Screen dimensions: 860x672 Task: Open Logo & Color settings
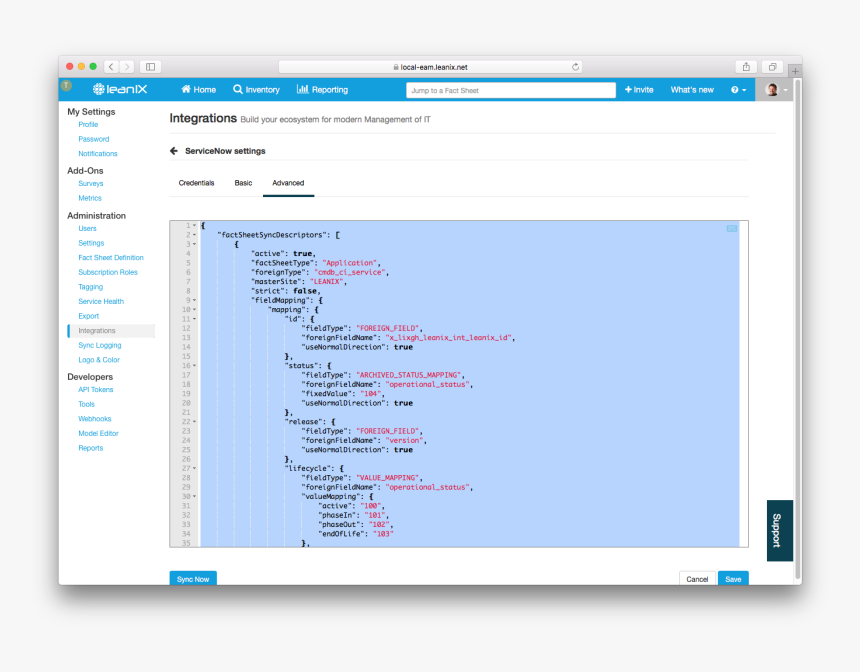(x=99, y=360)
